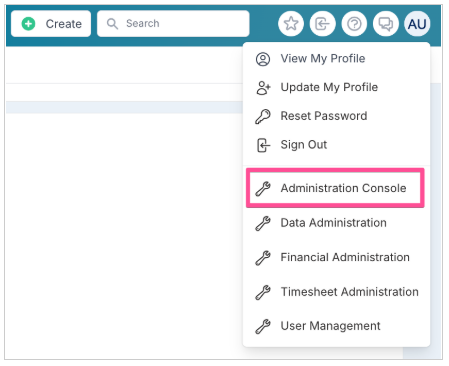Focus the Search input field
Viewport: 449px width, 366px height.
[173, 24]
